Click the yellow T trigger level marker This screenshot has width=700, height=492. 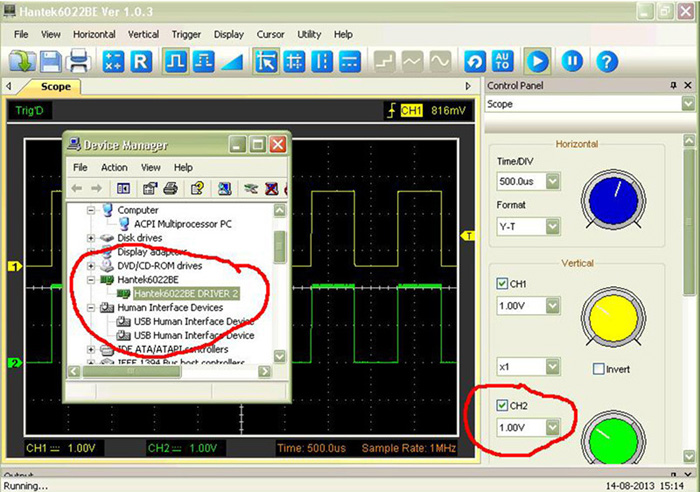pos(467,236)
